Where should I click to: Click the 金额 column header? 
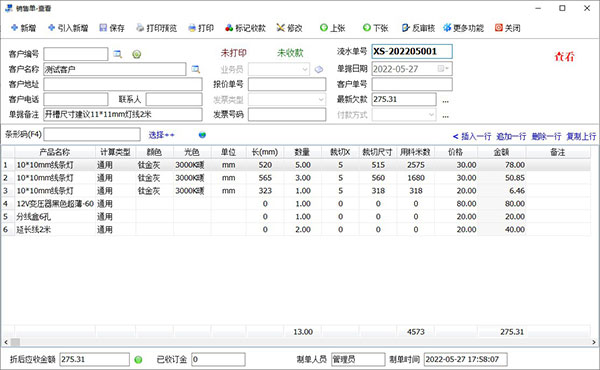click(502, 152)
